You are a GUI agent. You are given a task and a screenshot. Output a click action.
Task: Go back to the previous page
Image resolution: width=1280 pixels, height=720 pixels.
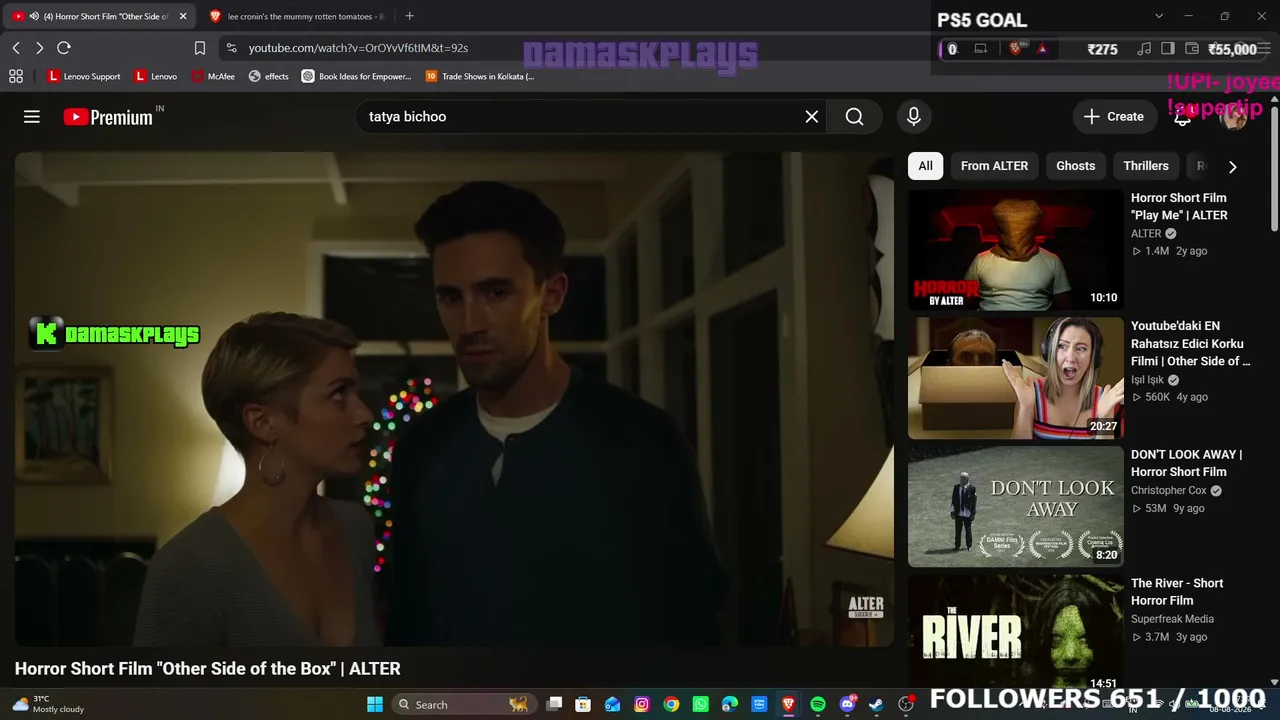16,48
